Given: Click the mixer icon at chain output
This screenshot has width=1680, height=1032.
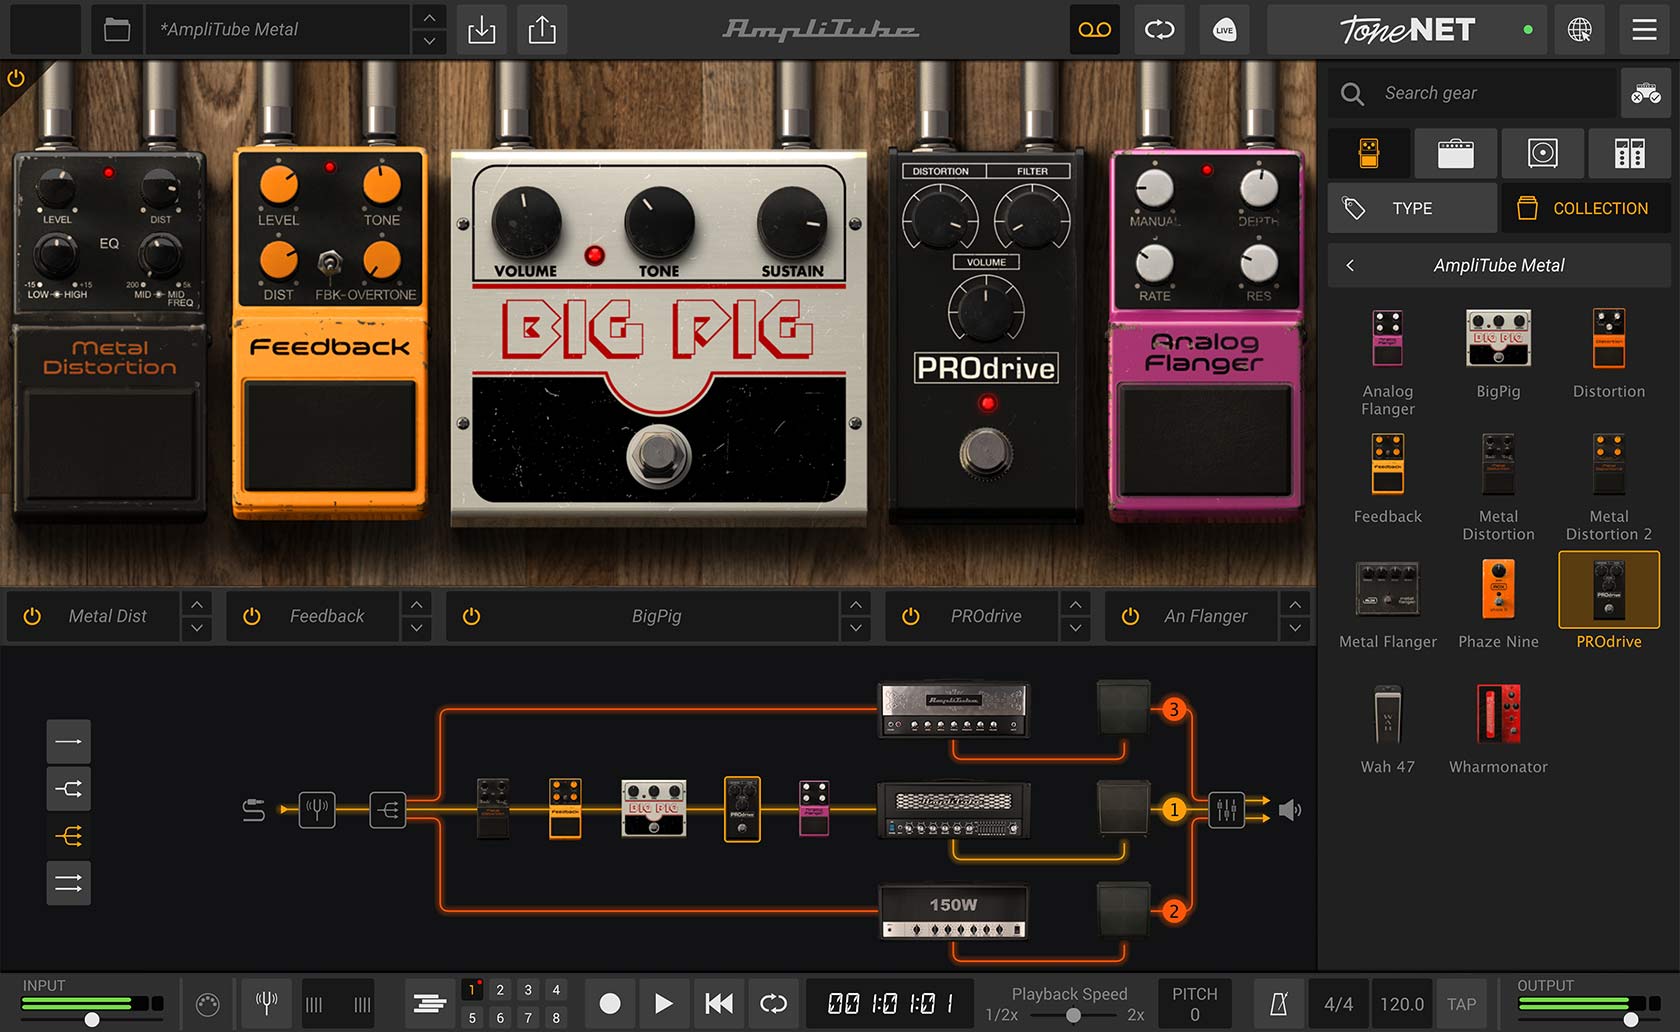Looking at the screenshot, I should pos(1226,809).
